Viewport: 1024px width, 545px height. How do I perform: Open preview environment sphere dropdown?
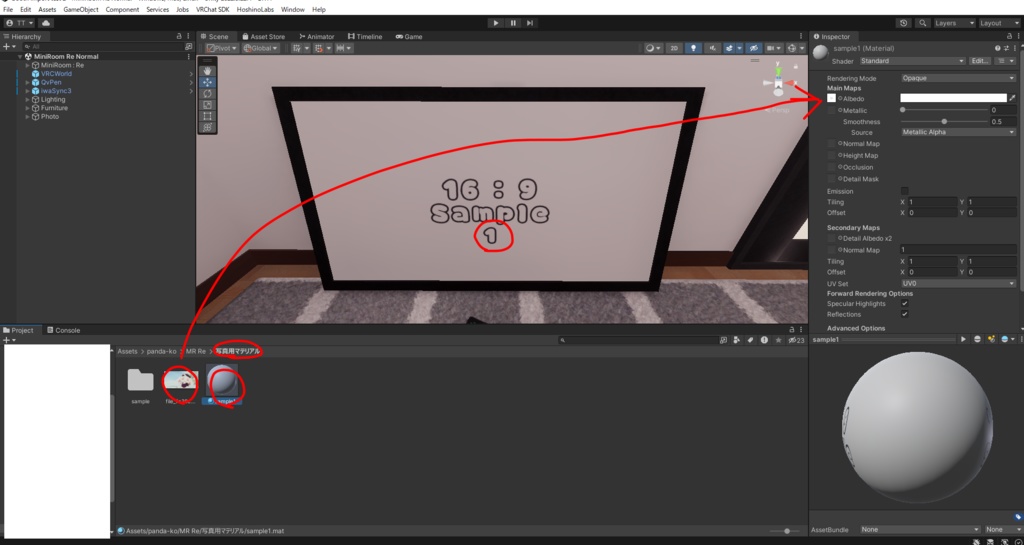click(1006, 339)
